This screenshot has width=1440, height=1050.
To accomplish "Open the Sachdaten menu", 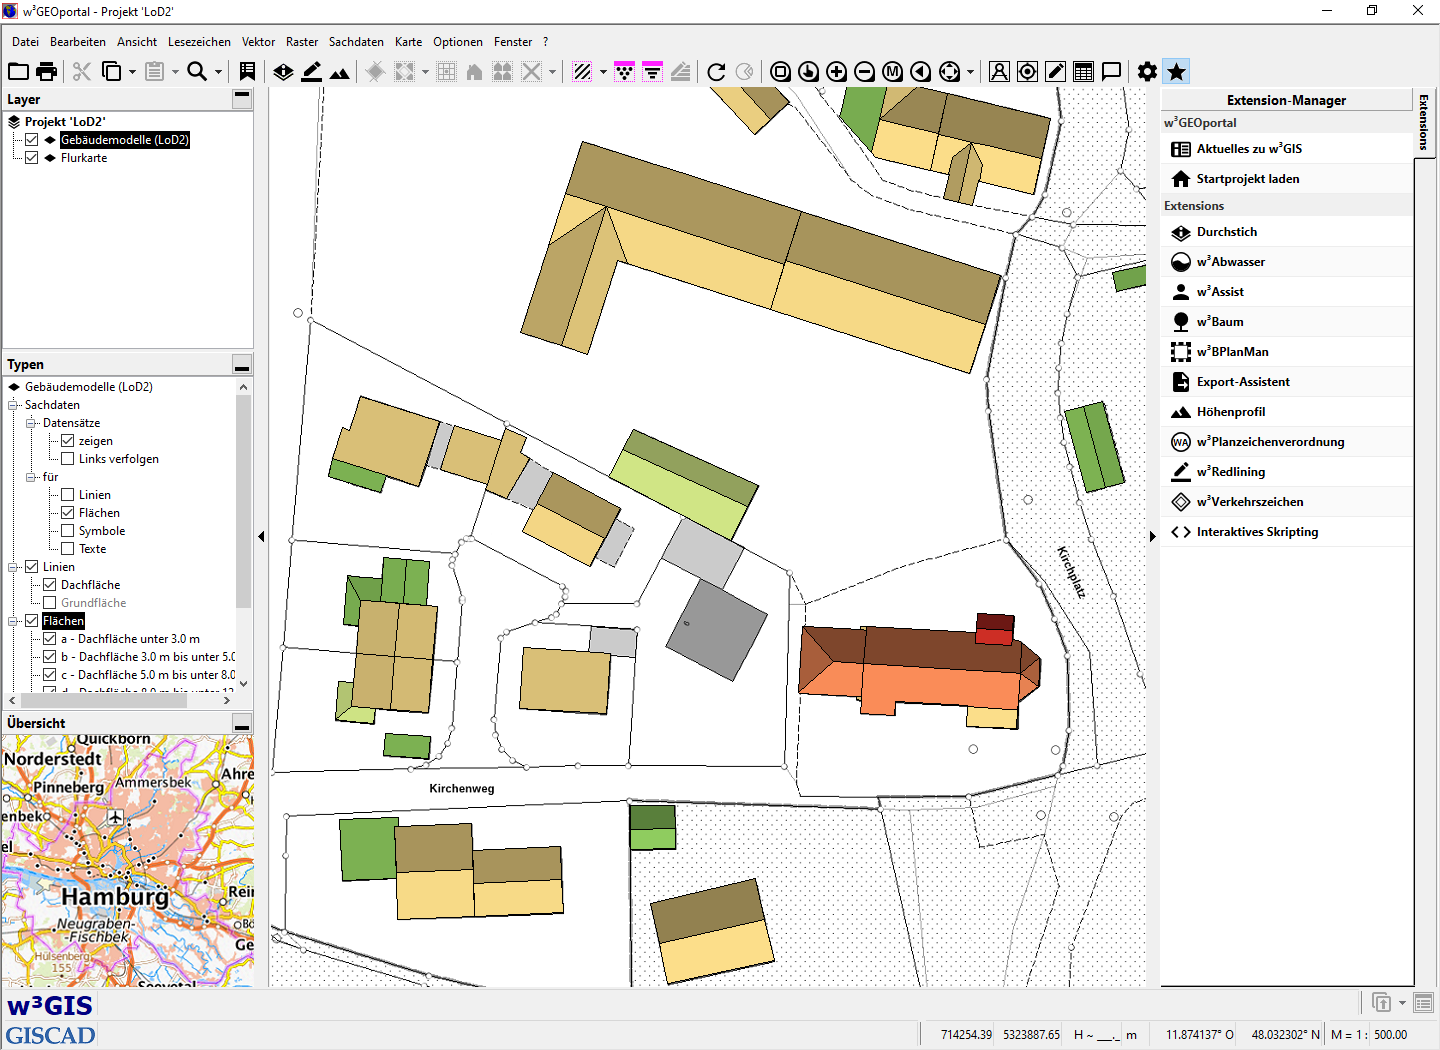I will [356, 42].
